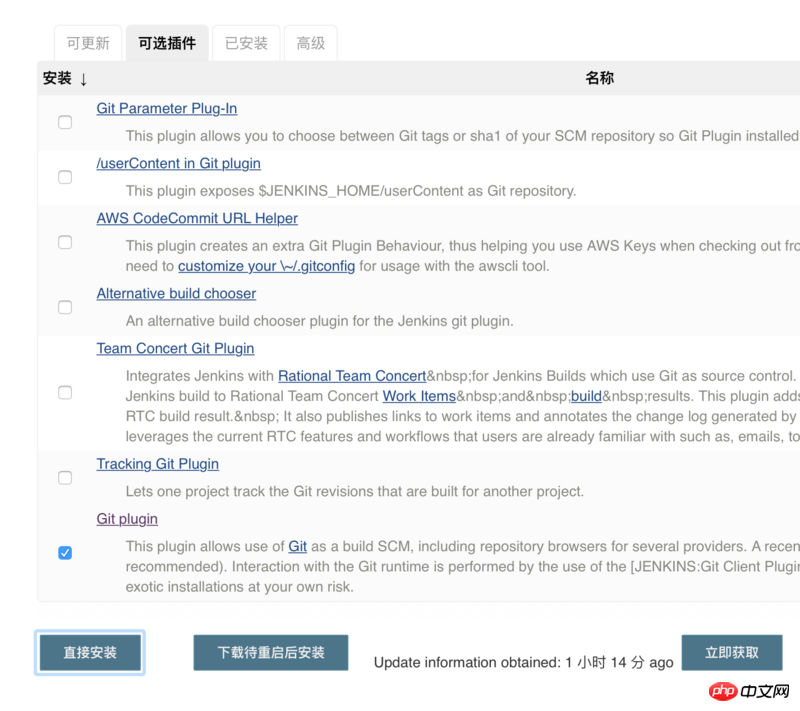The image size is (800, 711).
Task: Click the 下载待重启后安装 button
Action: pyautogui.click(x=271, y=652)
